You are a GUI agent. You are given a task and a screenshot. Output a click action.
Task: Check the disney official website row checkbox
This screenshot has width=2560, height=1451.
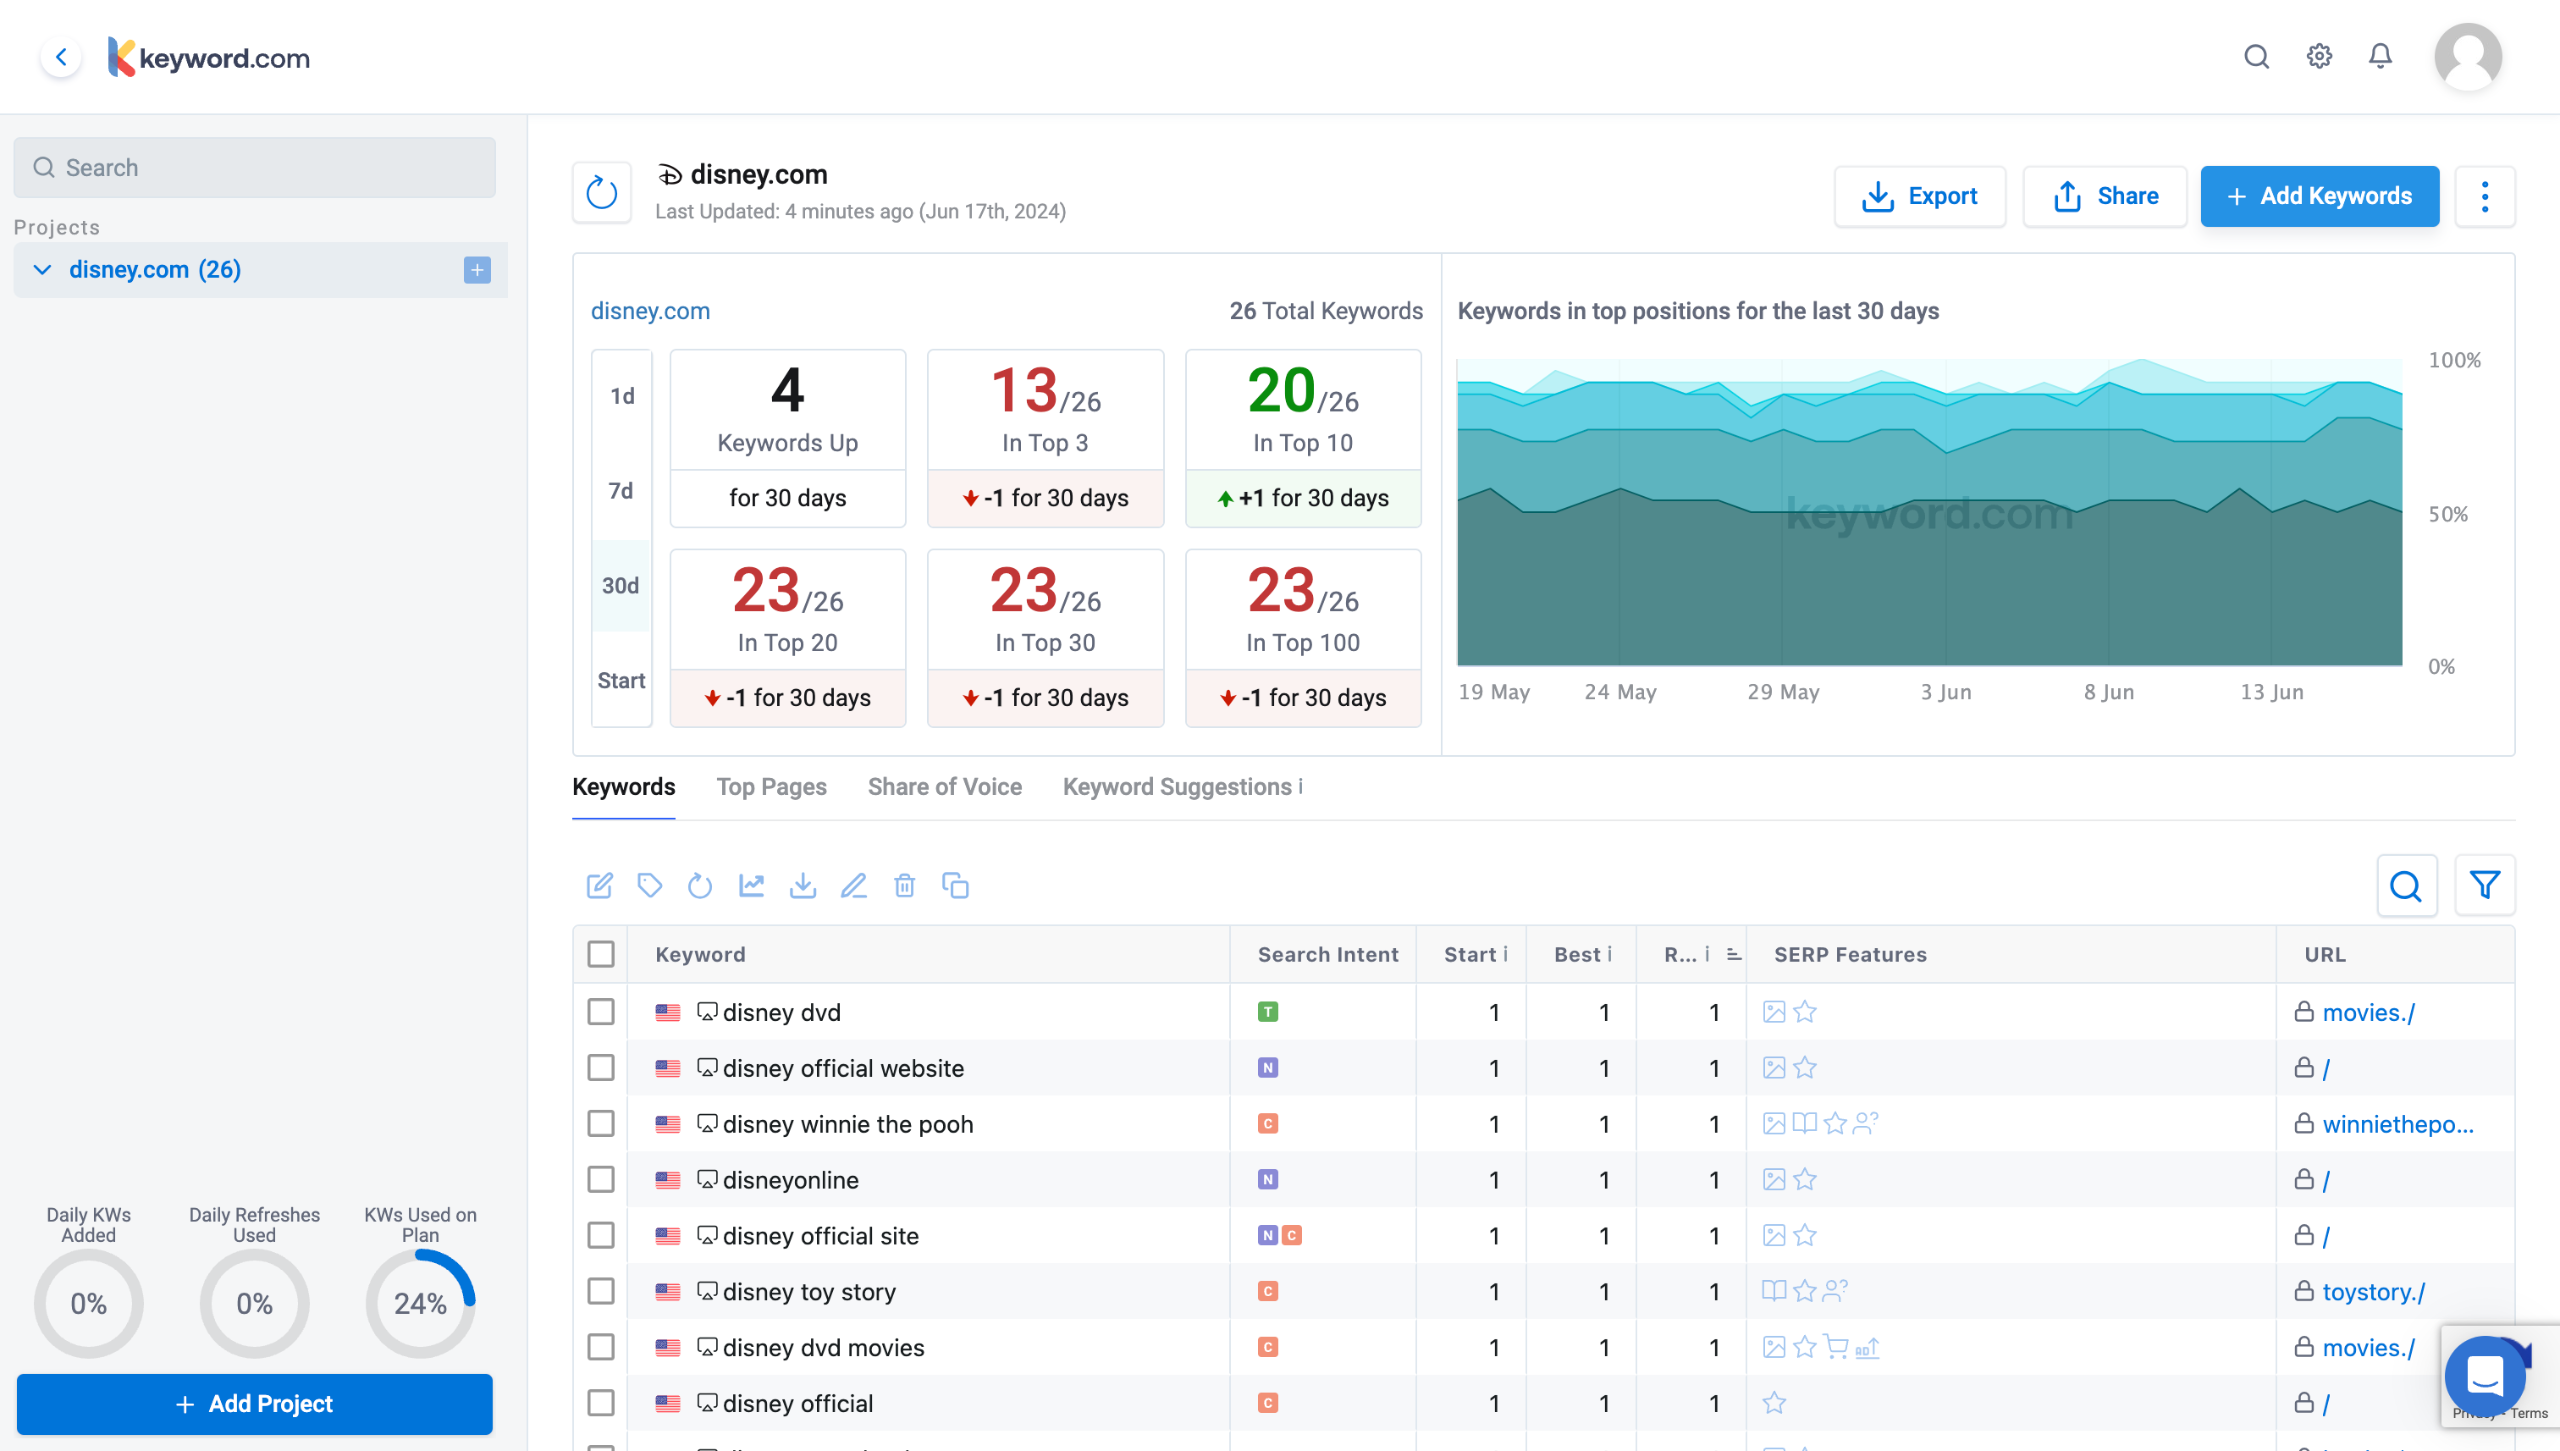click(x=601, y=1068)
